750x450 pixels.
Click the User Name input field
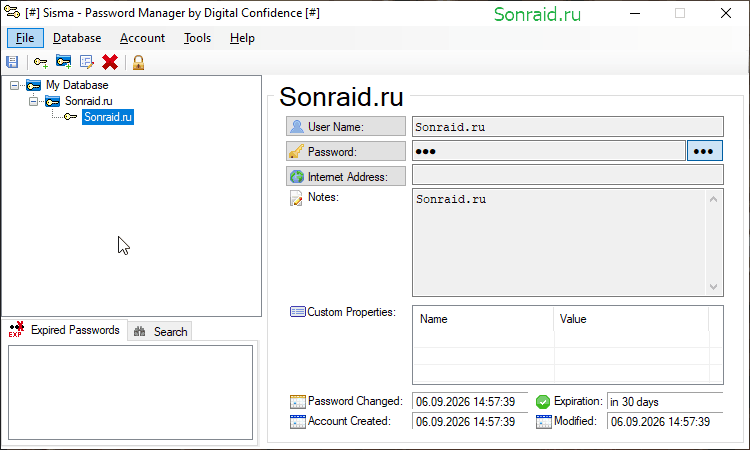click(x=568, y=127)
